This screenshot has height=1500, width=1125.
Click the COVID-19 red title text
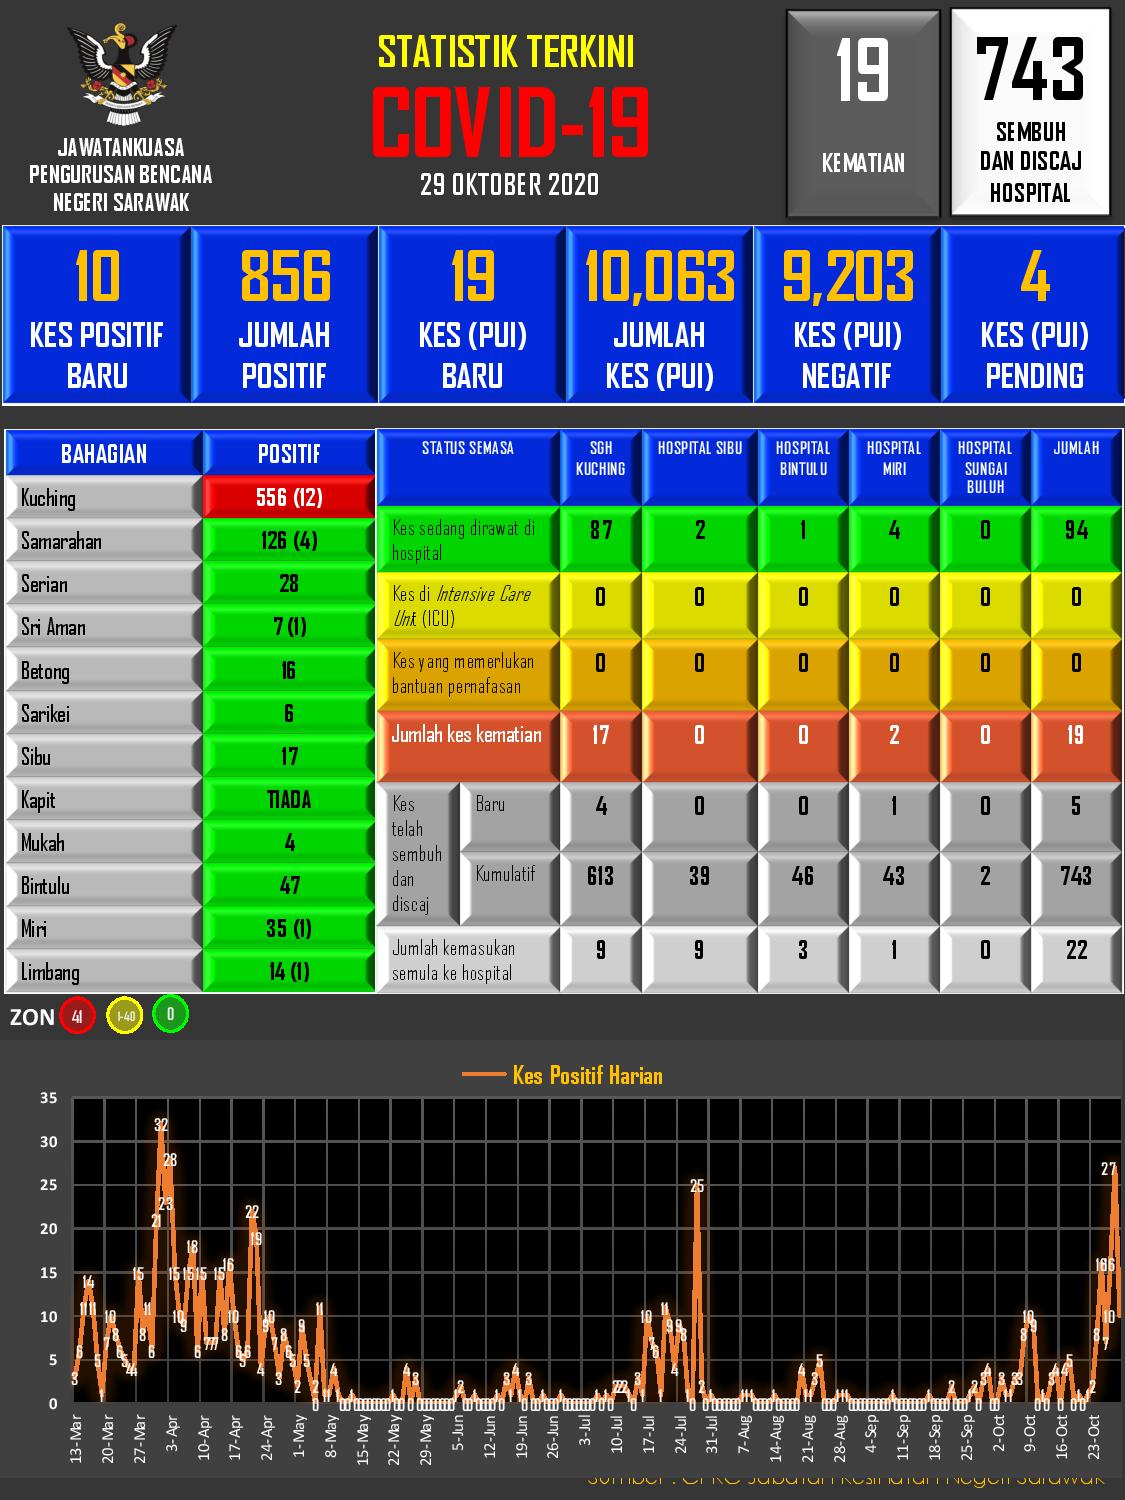510,124
